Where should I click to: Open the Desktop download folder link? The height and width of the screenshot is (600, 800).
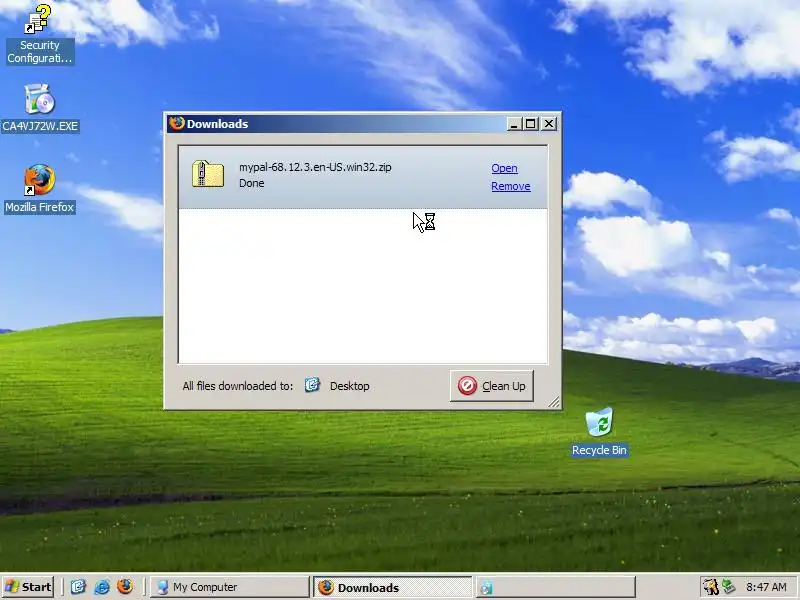[349, 386]
